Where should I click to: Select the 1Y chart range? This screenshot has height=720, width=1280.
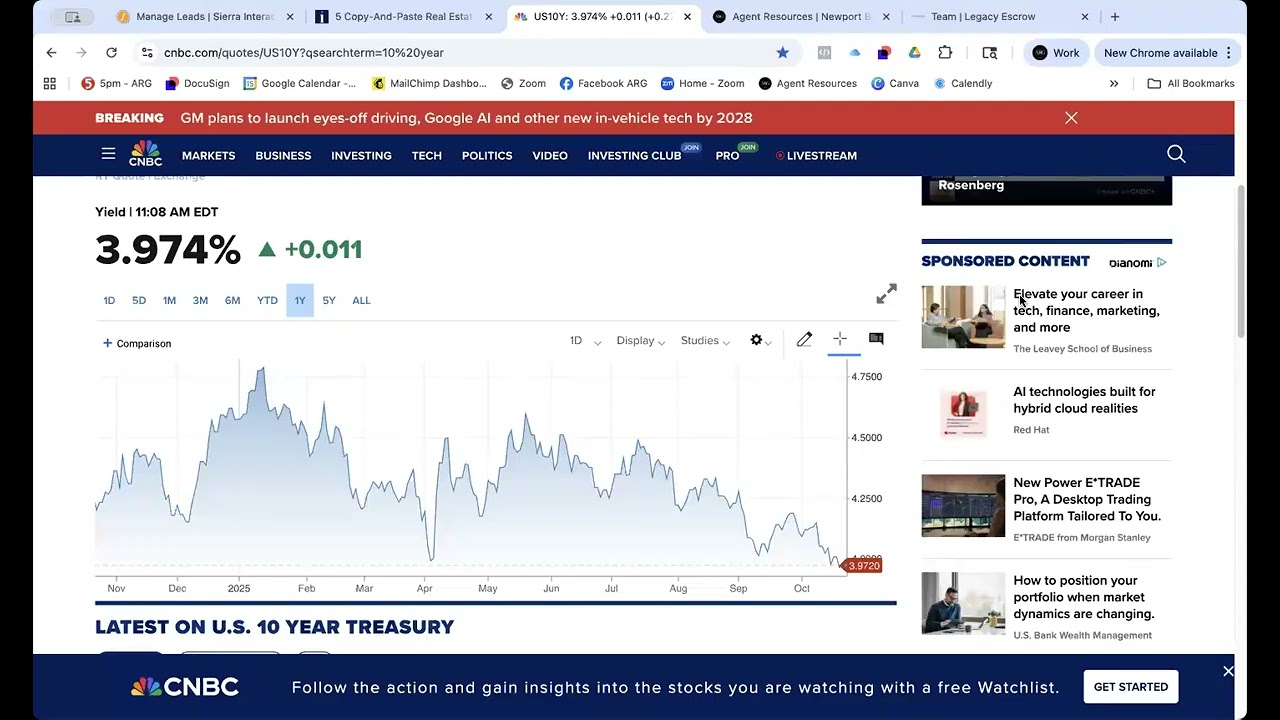click(300, 300)
